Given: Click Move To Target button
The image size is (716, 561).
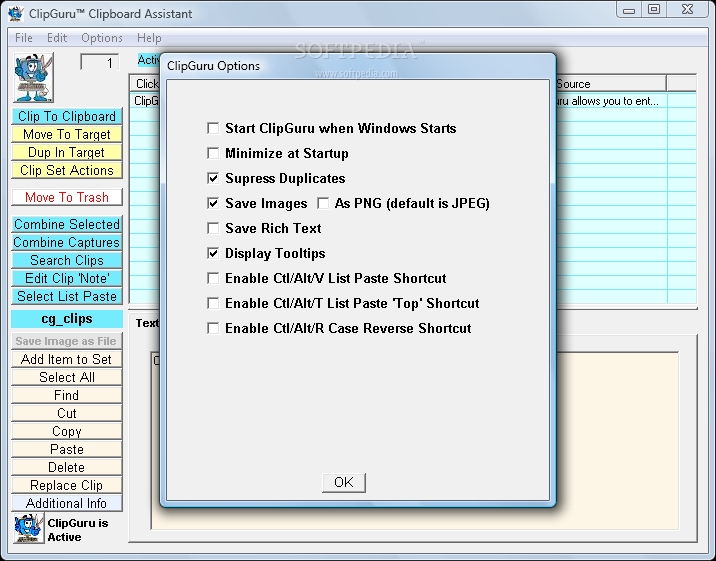Looking at the screenshot, I should pyautogui.click(x=67, y=134).
